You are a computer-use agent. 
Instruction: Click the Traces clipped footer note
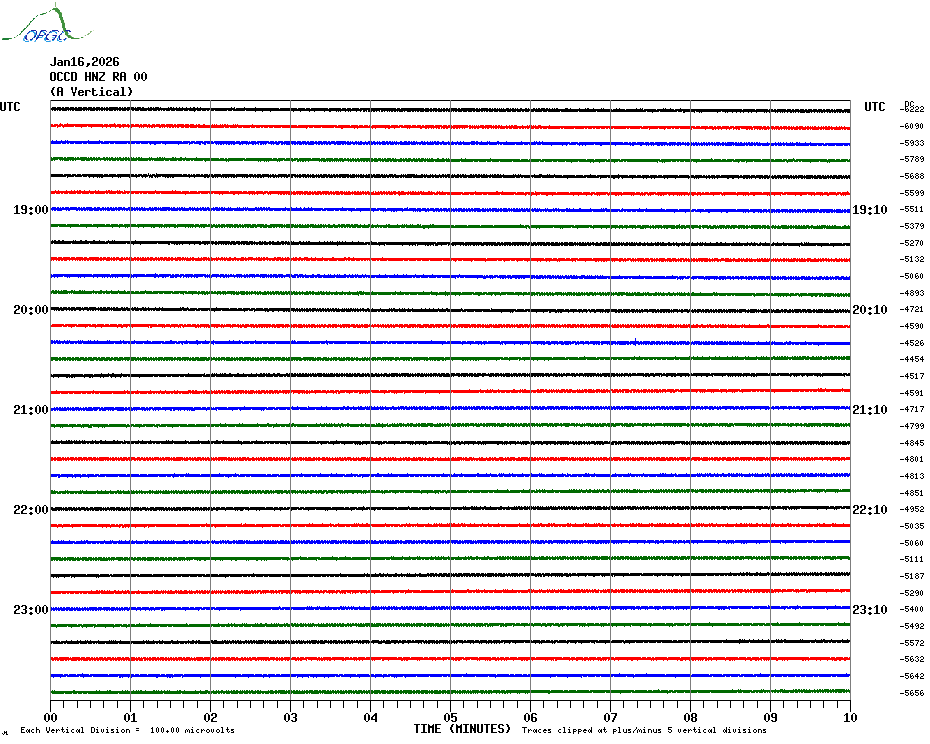(644, 731)
